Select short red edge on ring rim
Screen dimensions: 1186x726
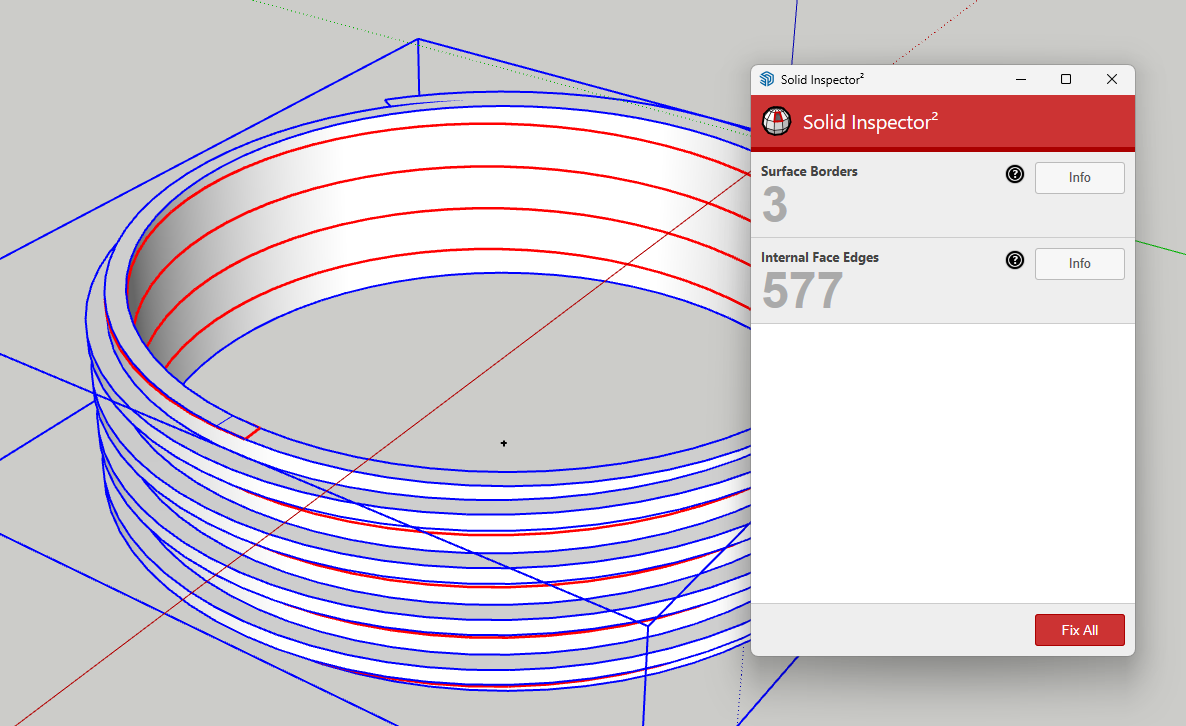tap(253, 433)
